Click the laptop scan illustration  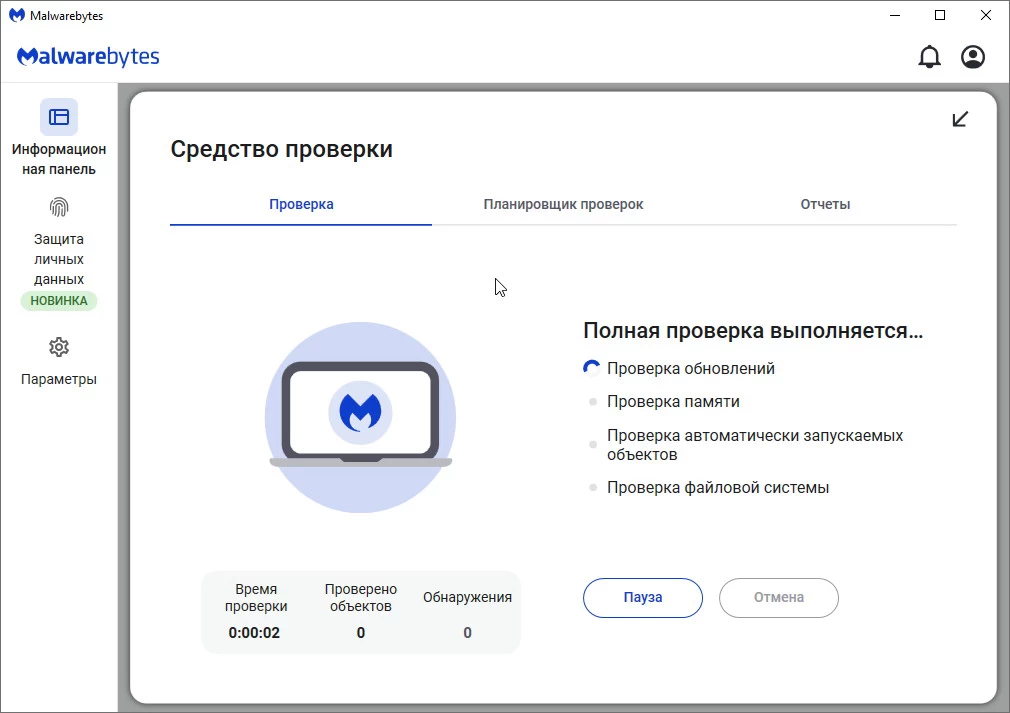360,417
